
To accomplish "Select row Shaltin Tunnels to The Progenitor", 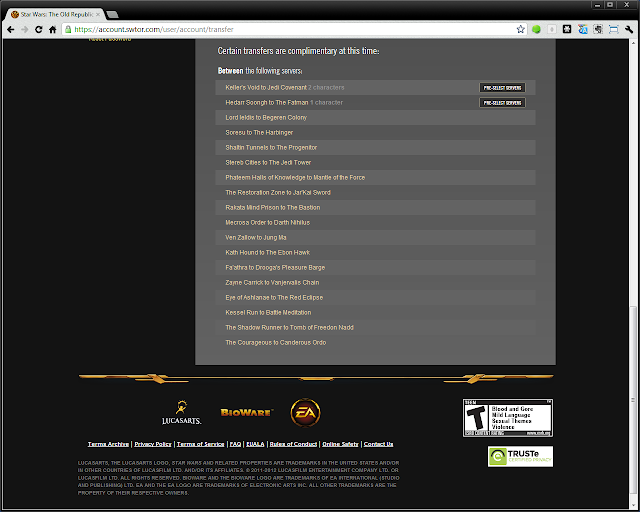I will 375,147.
